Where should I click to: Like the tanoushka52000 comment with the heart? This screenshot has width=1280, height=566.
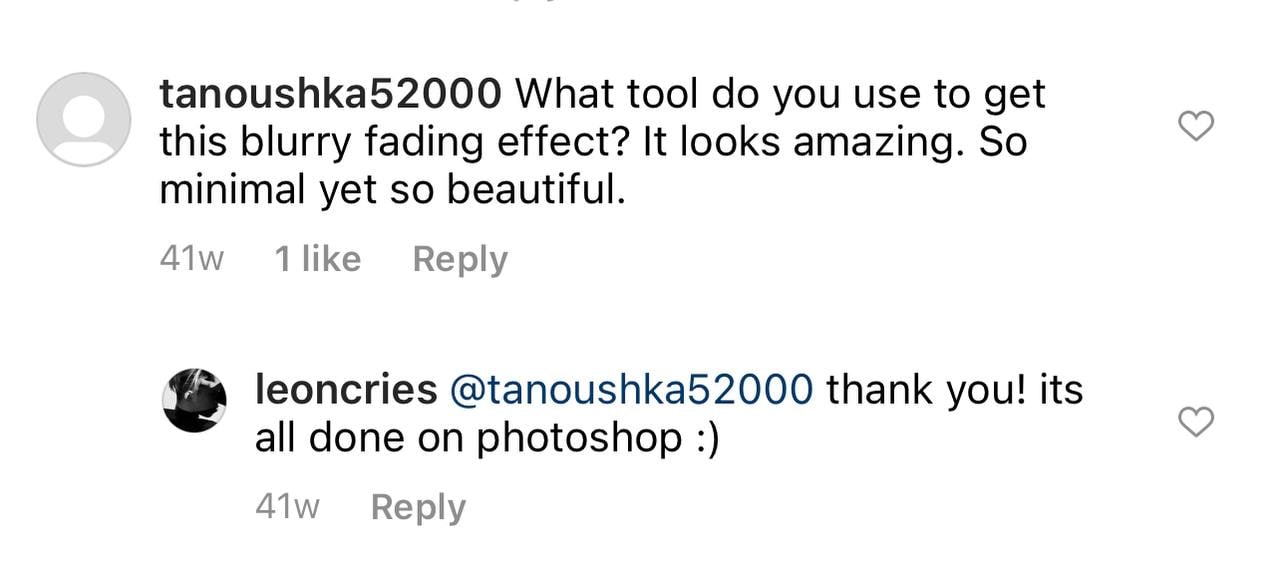click(1196, 126)
